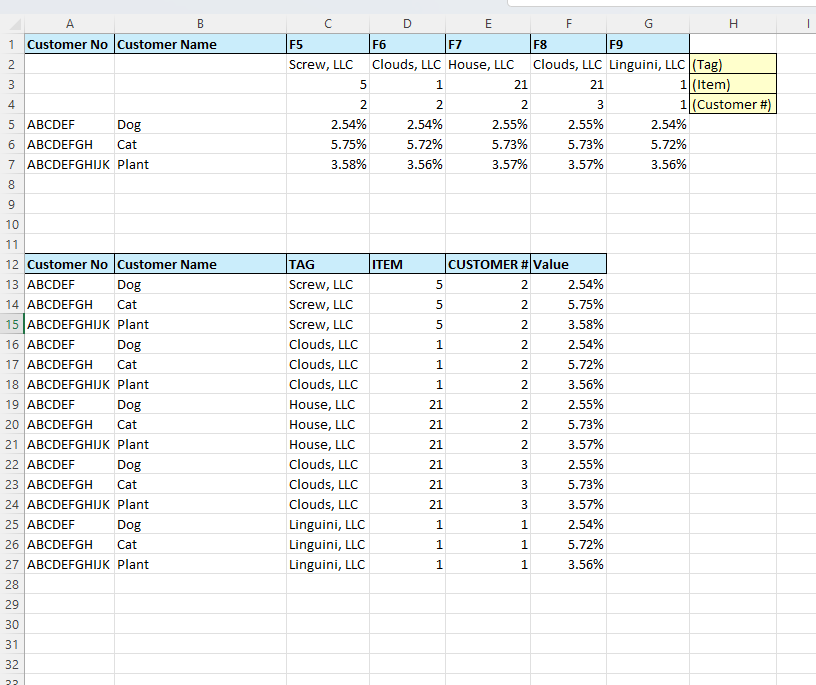Select the item value 21 in row 19
This screenshot has width=816, height=685.
(x=407, y=404)
